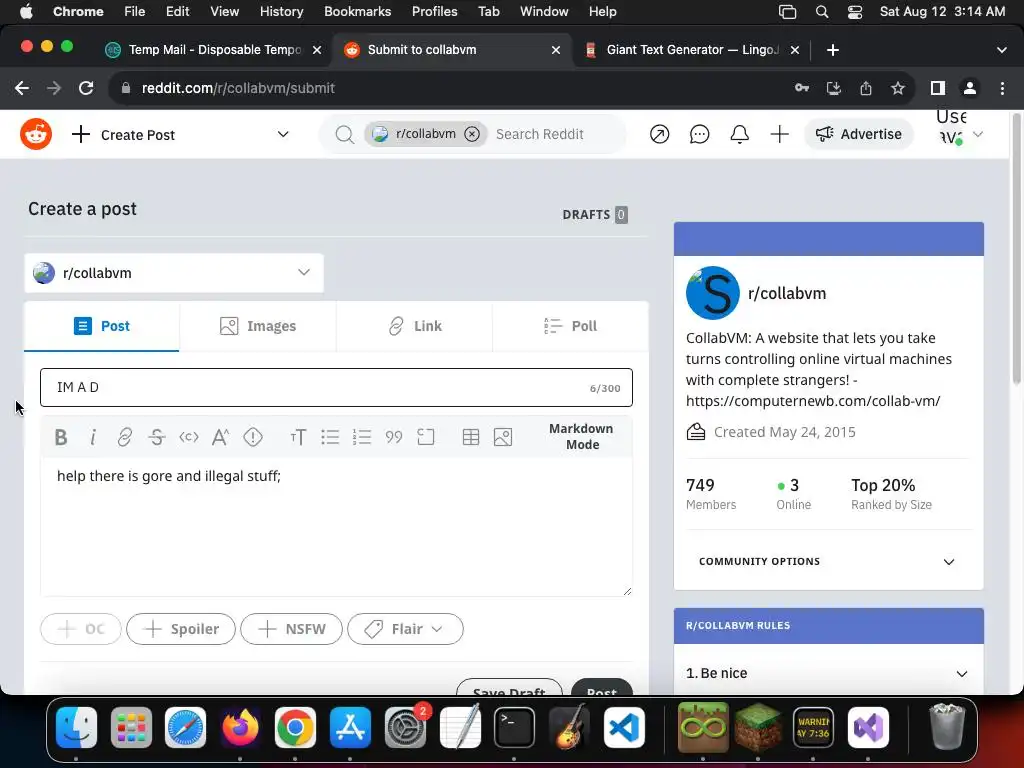Reload the page in Chrome

(86, 88)
